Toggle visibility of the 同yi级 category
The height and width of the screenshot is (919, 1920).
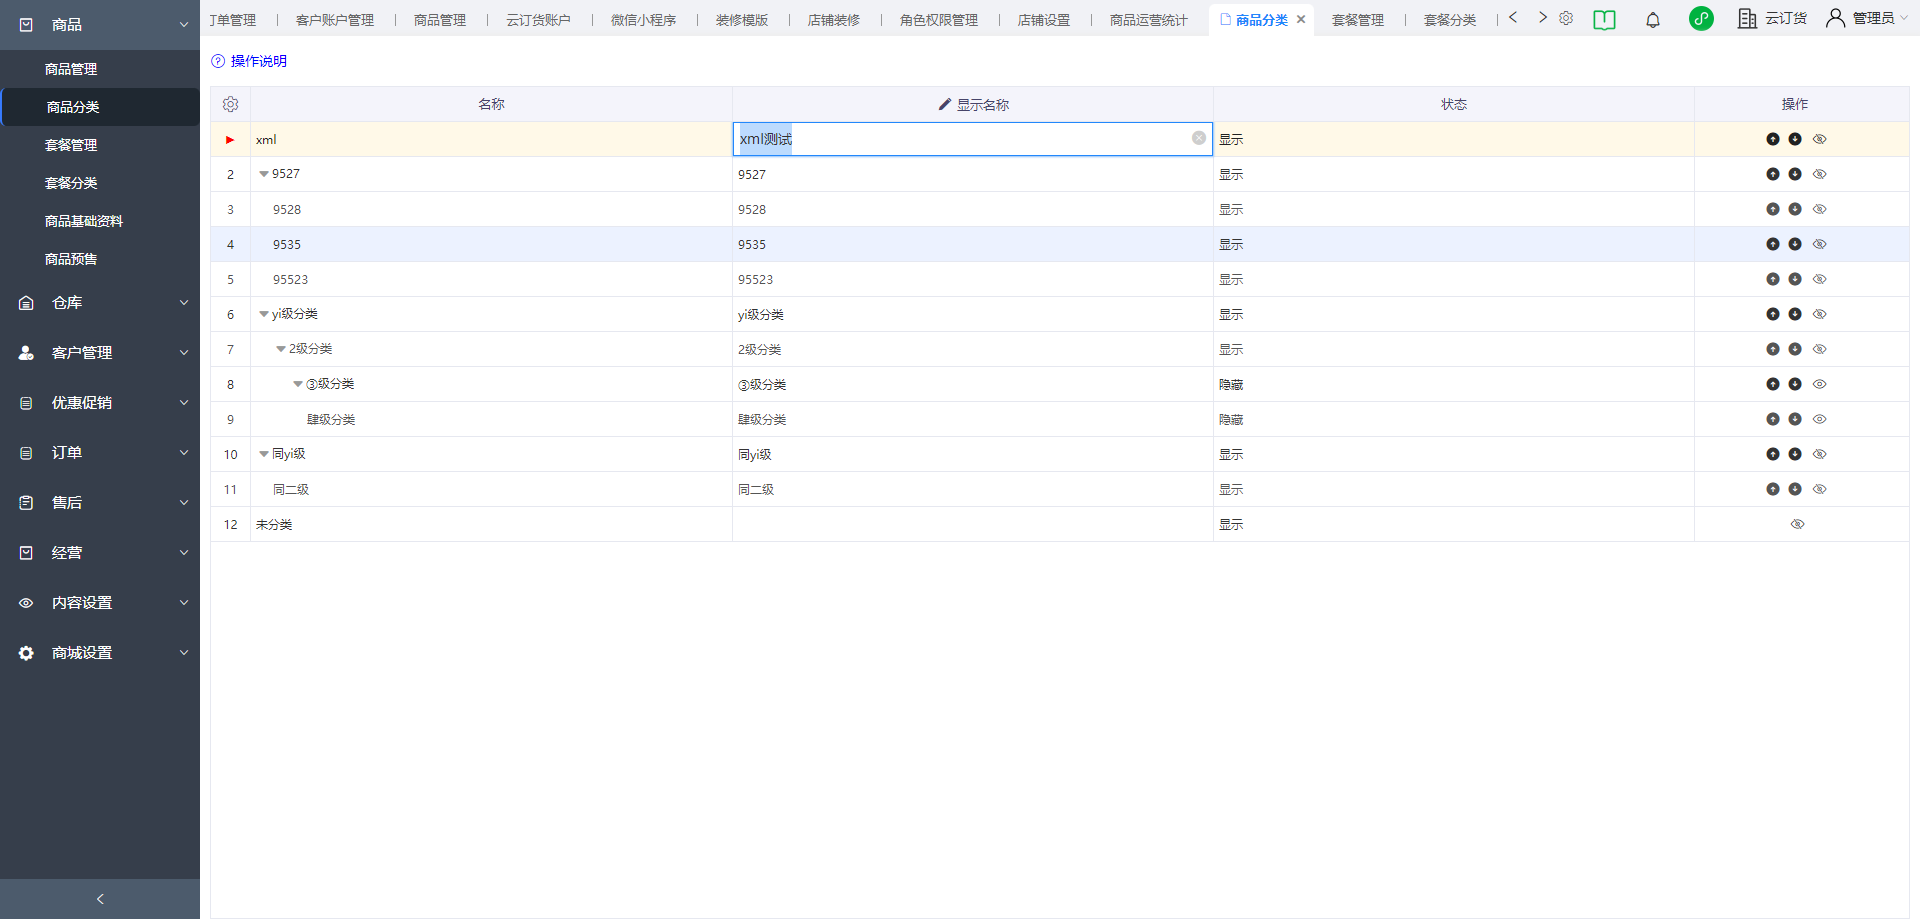point(1820,454)
